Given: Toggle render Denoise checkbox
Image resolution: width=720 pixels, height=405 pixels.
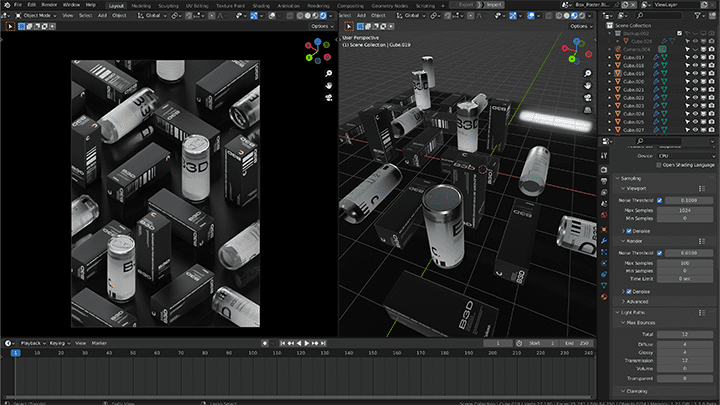Looking at the screenshot, I should 629,292.
